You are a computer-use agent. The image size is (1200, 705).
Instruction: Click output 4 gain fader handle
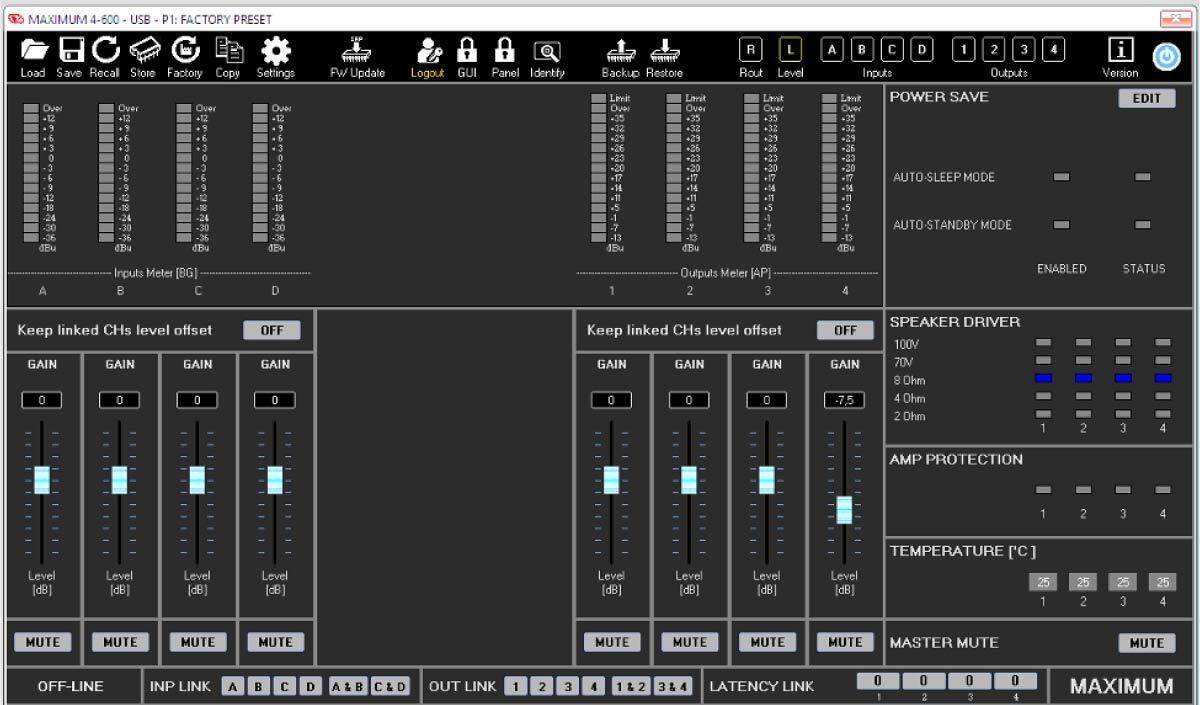click(844, 509)
